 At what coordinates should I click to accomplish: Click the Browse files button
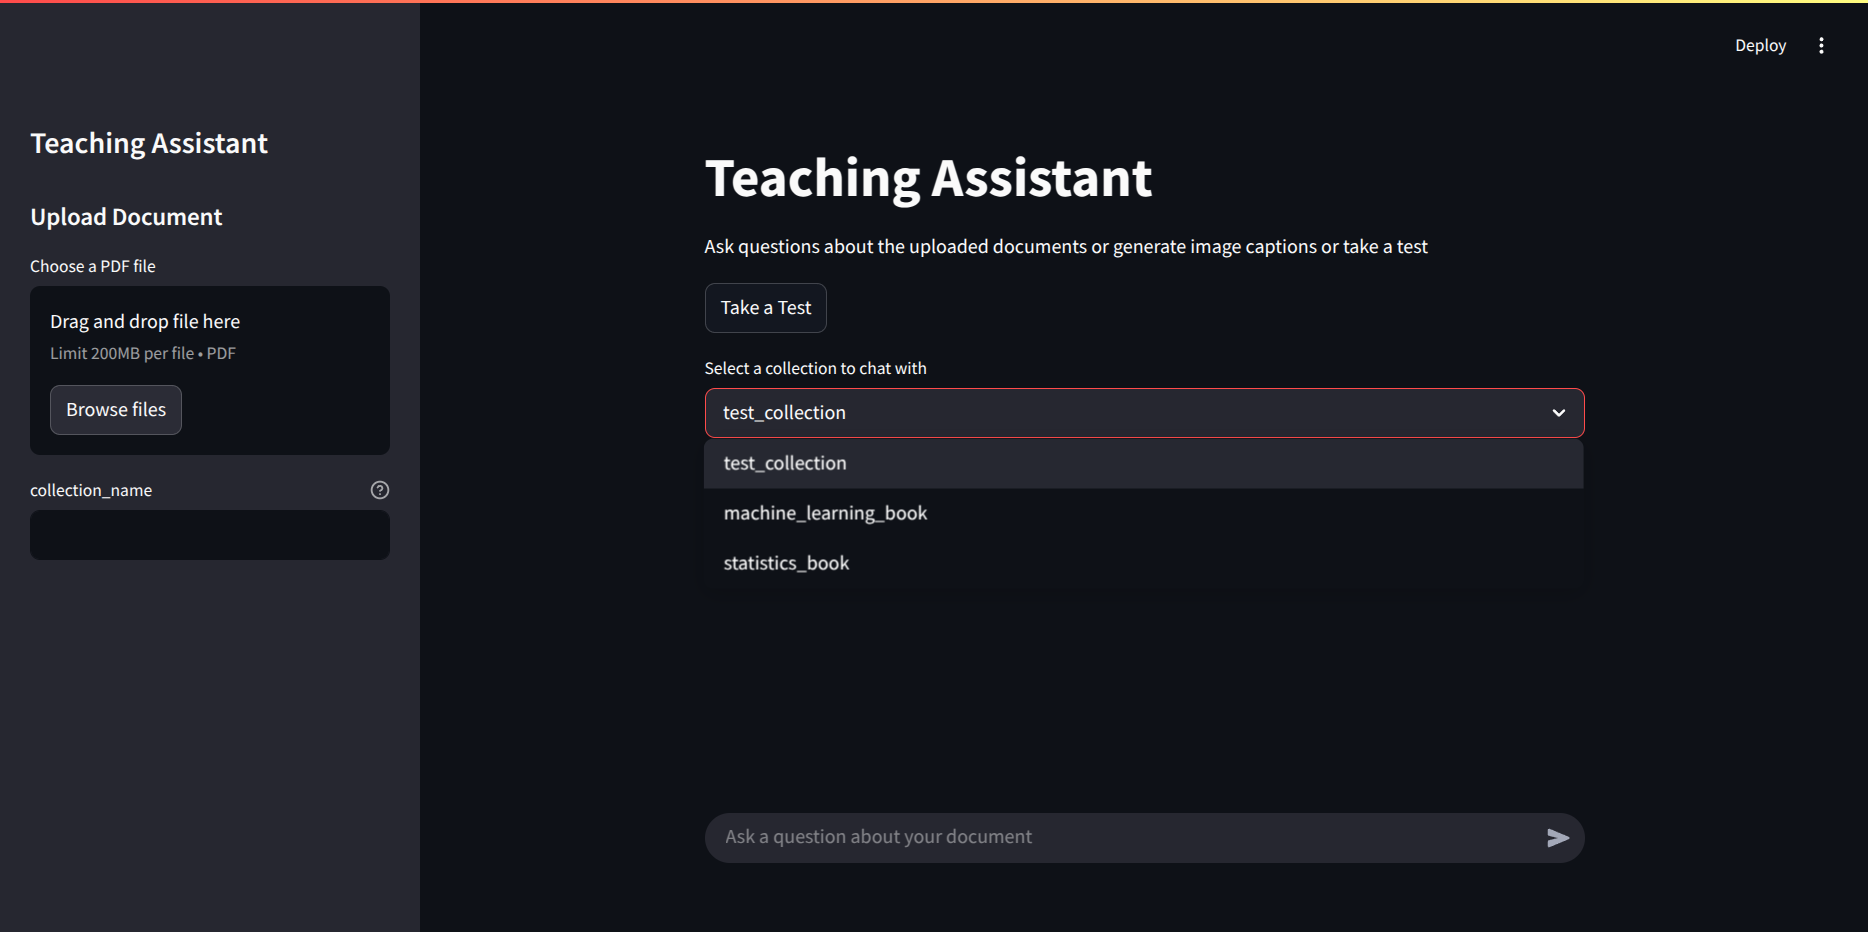(x=116, y=410)
